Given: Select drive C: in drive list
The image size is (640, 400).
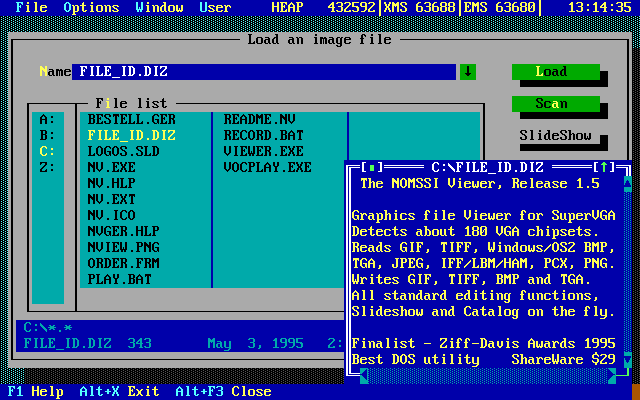Looking at the screenshot, I should [47, 151].
